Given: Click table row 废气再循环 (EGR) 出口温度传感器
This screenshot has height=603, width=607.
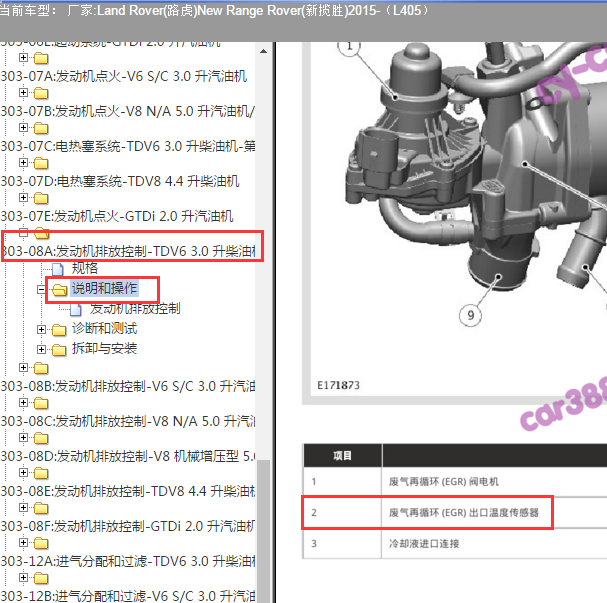Looking at the screenshot, I should (455, 512).
